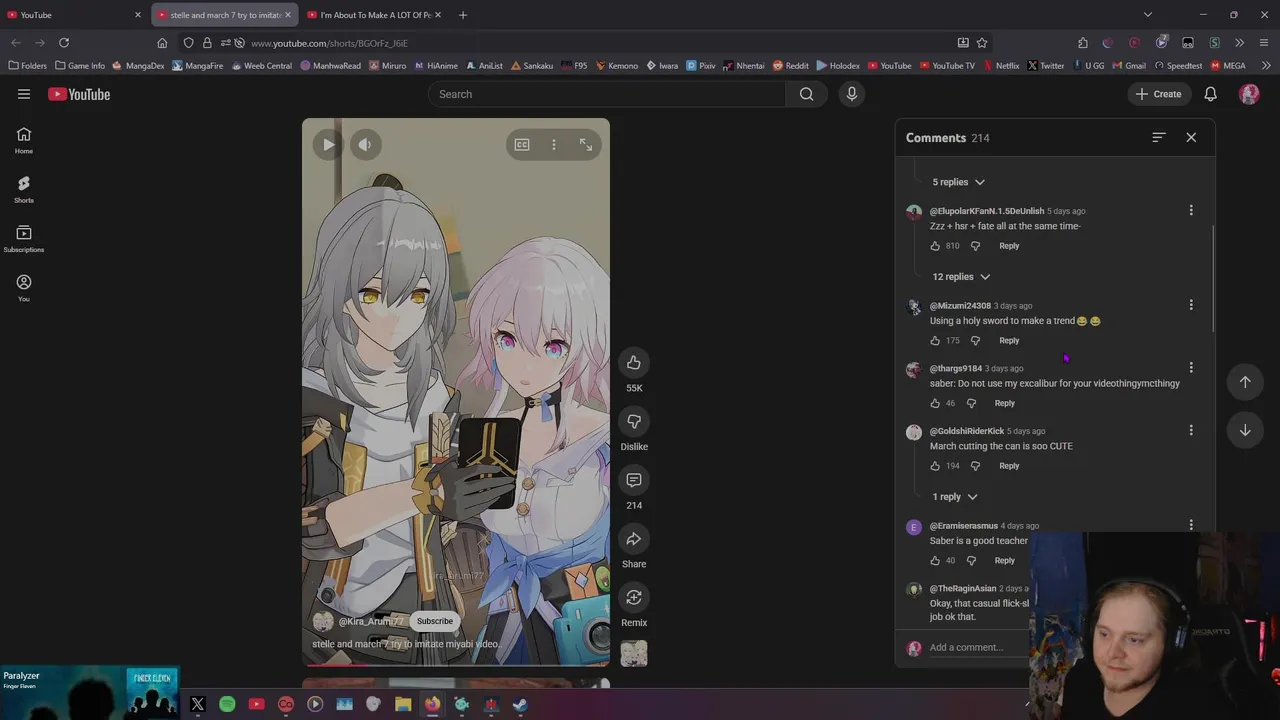Reply to the @Mizumi24308 comment
1280x720 pixels.
tap(1009, 341)
